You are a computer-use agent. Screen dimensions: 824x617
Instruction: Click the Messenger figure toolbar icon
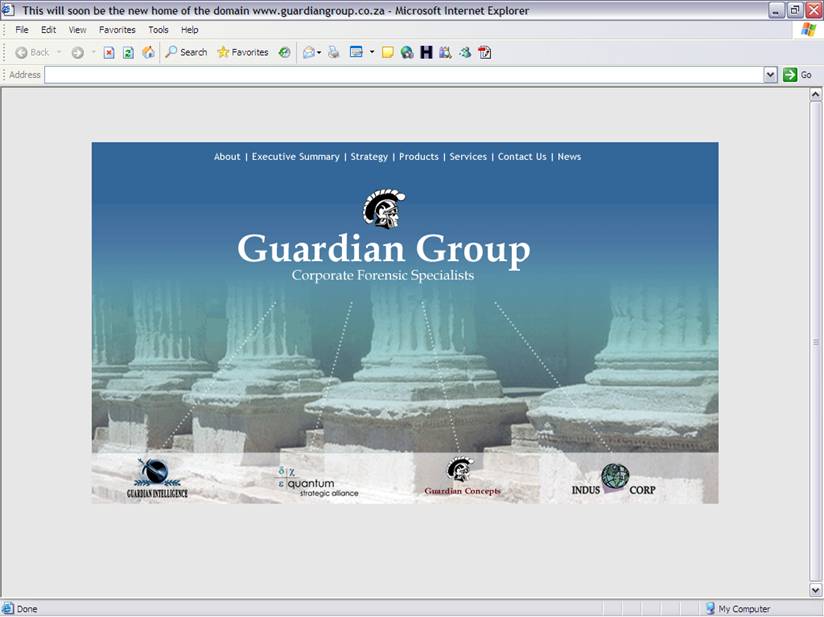(x=465, y=52)
